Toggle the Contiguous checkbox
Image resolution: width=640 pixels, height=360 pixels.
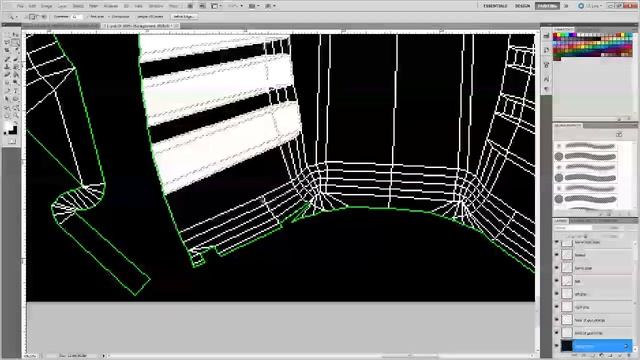pyautogui.click(x=109, y=17)
